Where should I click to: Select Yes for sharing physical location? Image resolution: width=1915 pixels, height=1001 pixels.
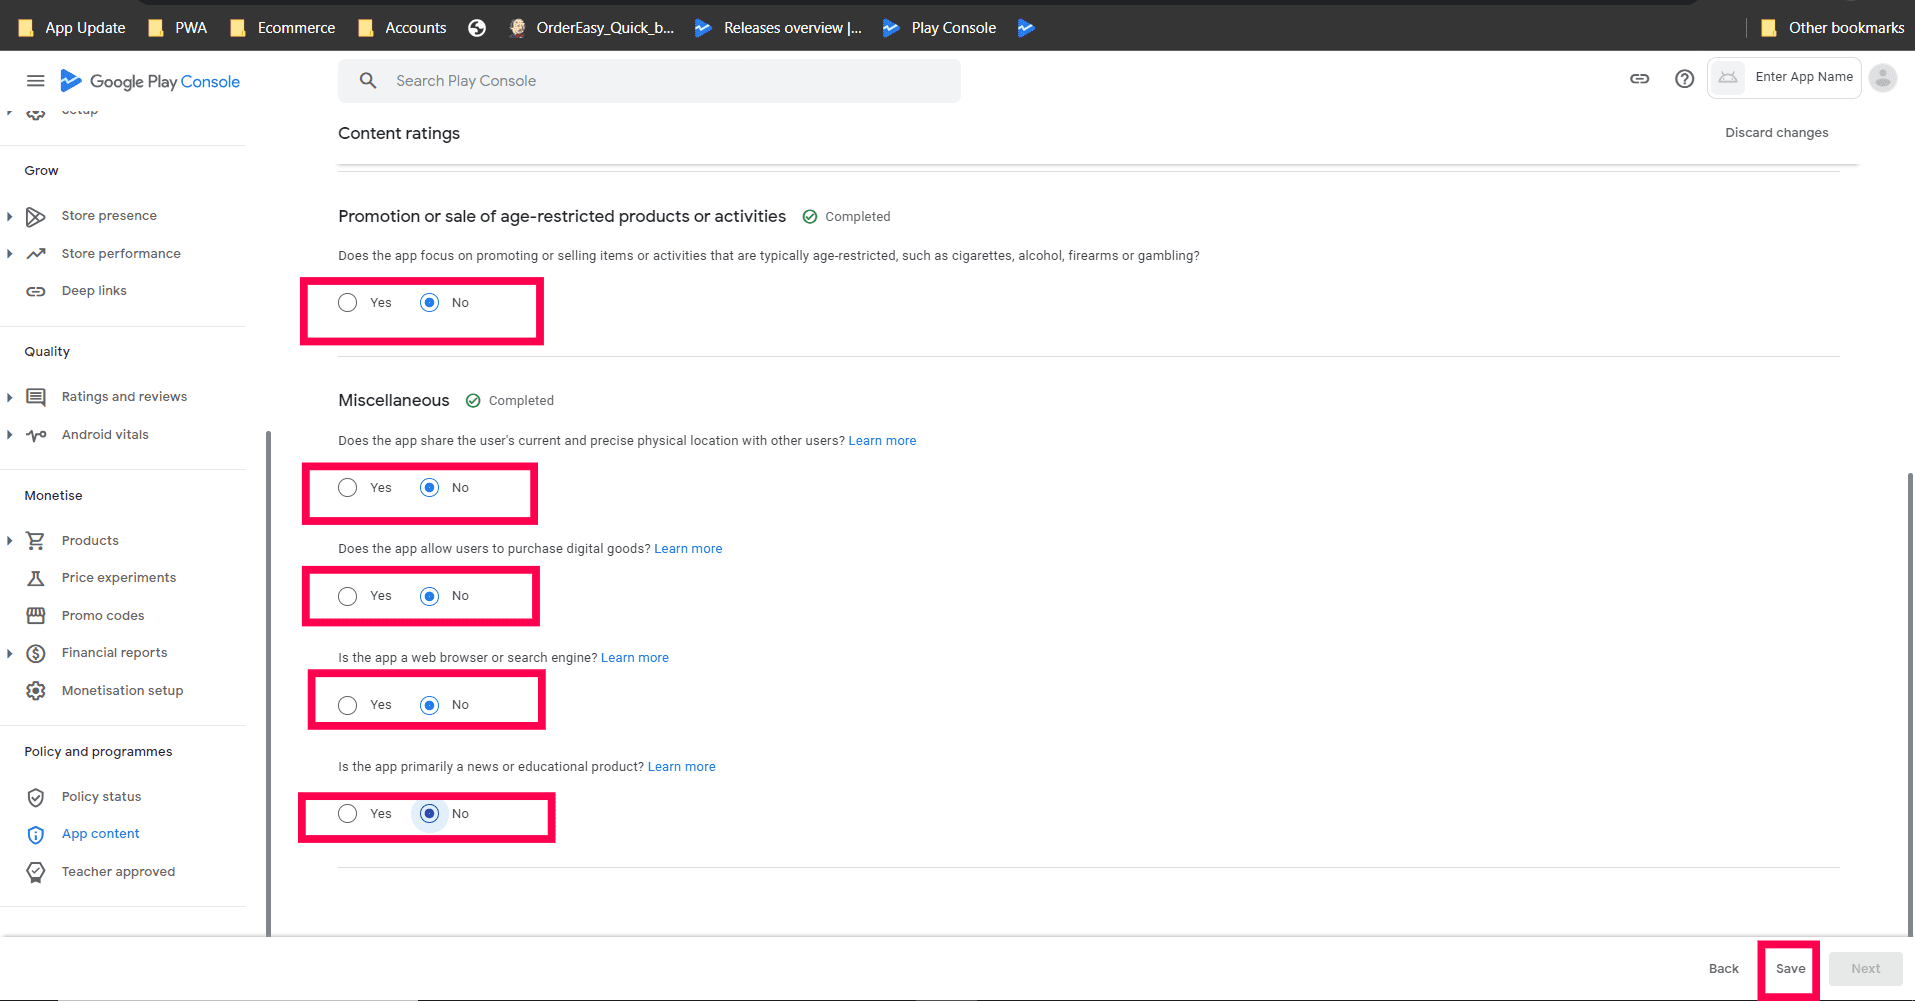tap(347, 488)
